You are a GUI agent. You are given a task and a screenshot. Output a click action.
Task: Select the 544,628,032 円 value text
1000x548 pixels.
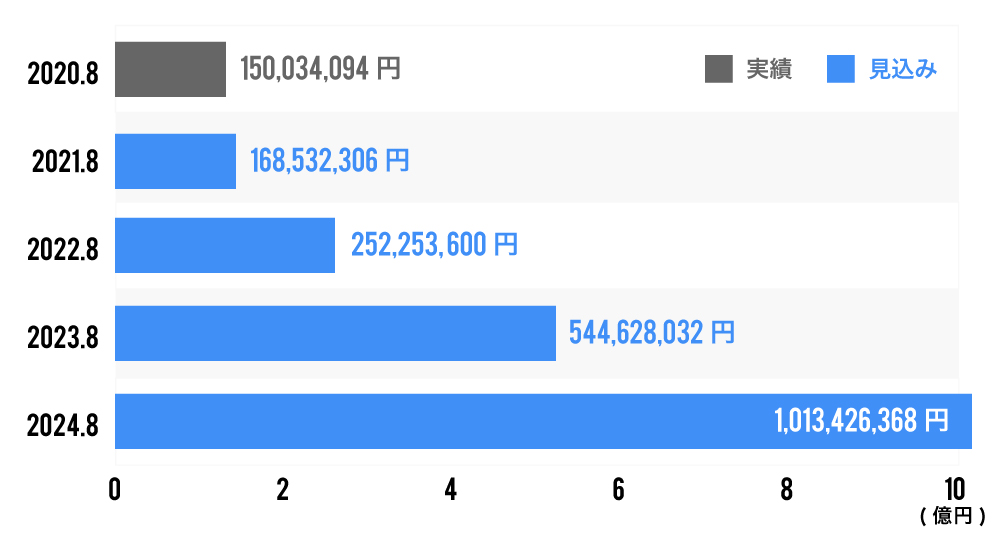pos(651,333)
